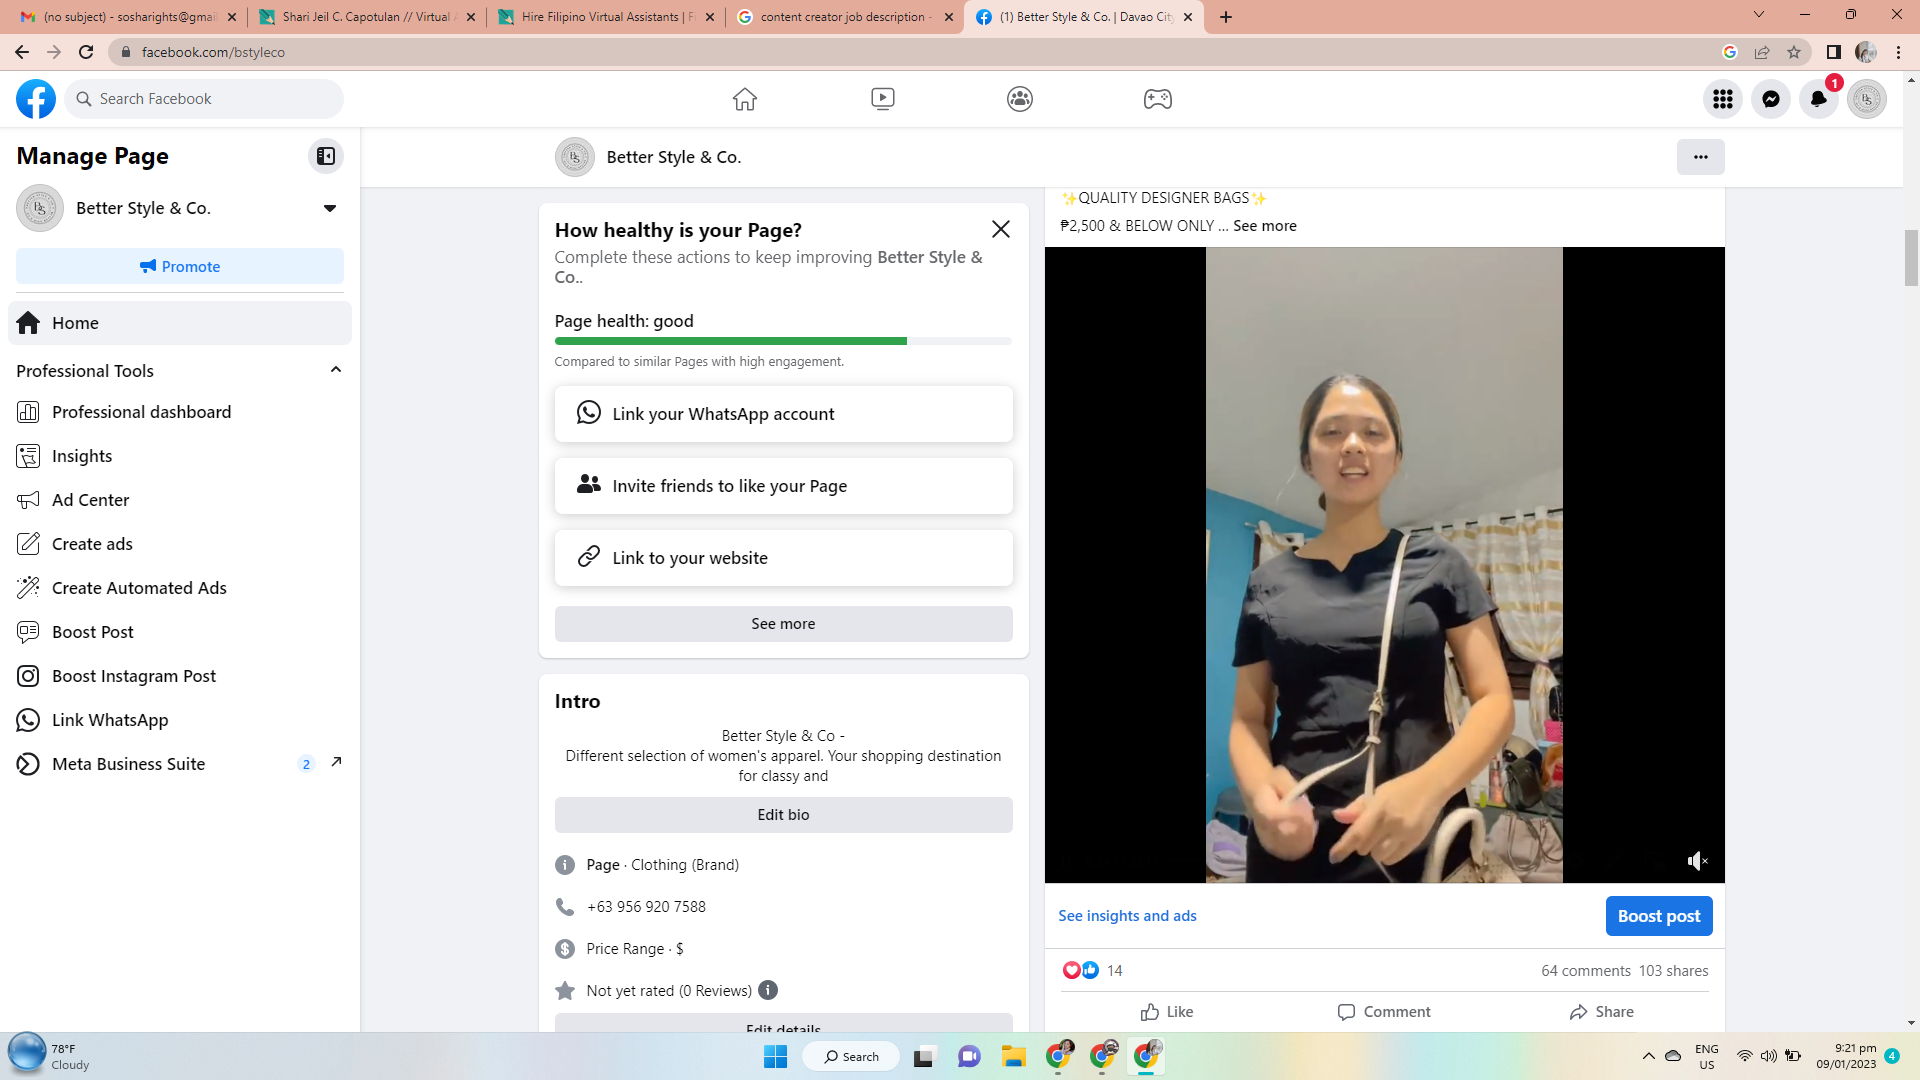Collapse the Manage Page sidebar panel
Viewport: 1920px width, 1080px height.
tap(326, 156)
